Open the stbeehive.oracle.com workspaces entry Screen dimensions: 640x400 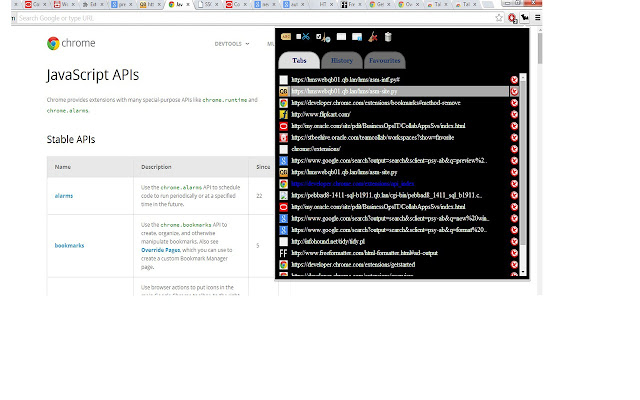[x=372, y=138]
